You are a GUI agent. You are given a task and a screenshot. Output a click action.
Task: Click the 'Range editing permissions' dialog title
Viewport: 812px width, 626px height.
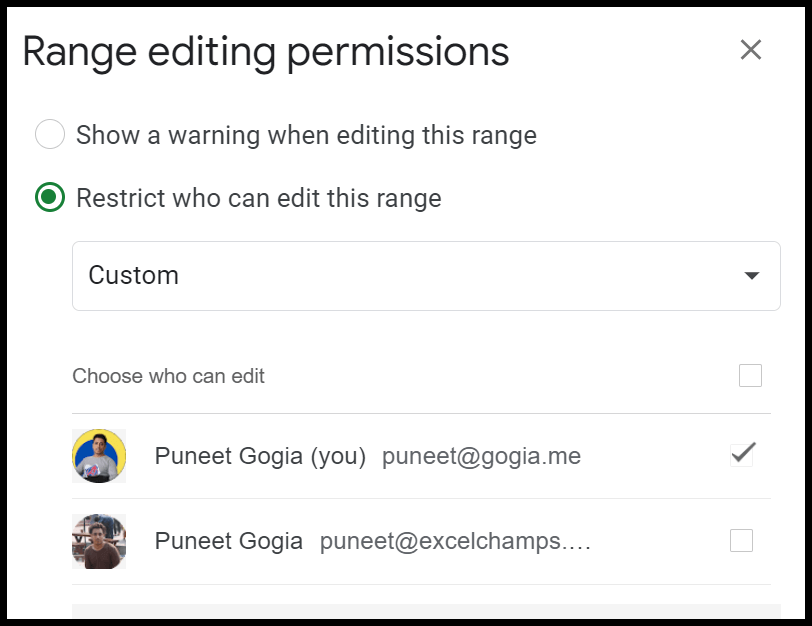tap(266, 52)
